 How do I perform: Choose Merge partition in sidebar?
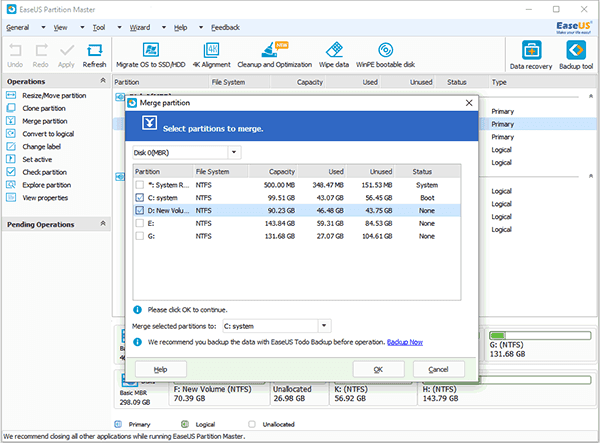click(x=45, y=121)
